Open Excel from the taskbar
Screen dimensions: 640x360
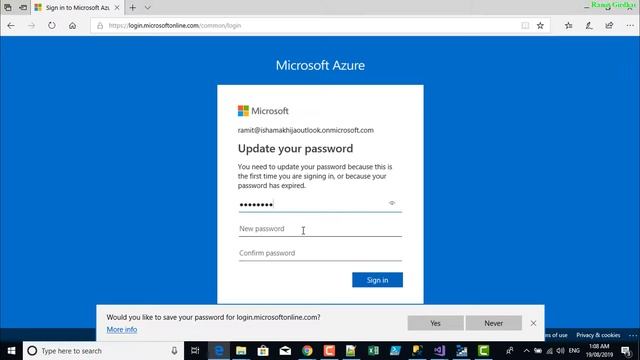tap(373, 351)
